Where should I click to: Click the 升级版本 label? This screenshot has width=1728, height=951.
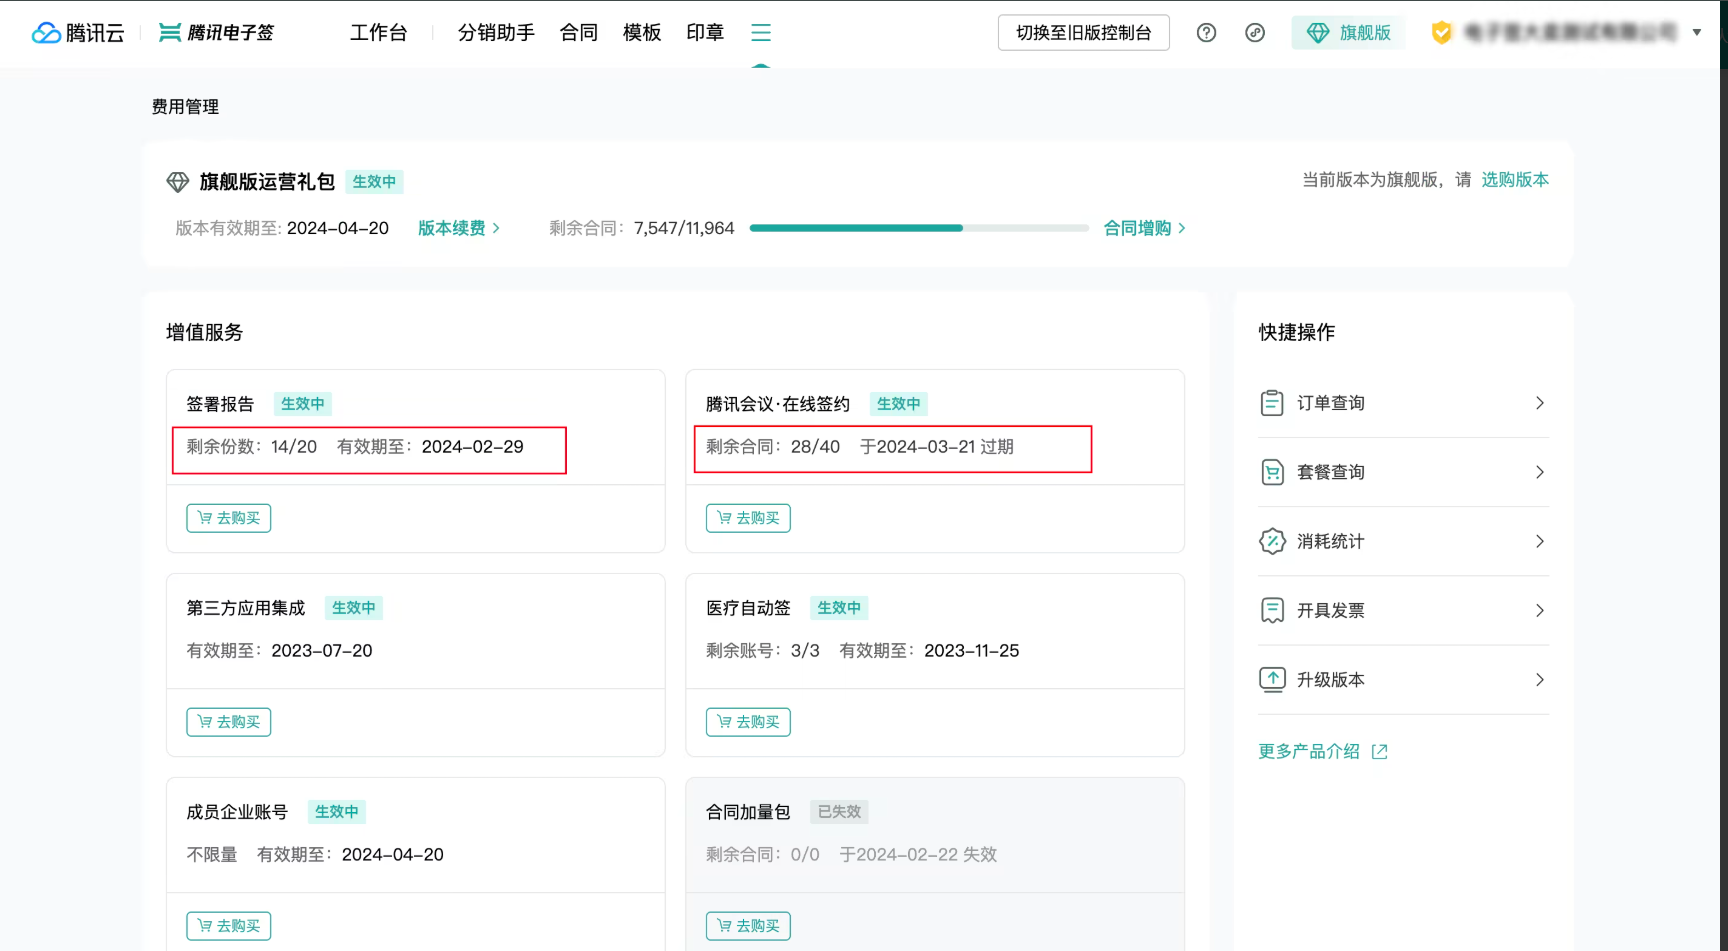pyautogui.click(x=1331, y=680)
